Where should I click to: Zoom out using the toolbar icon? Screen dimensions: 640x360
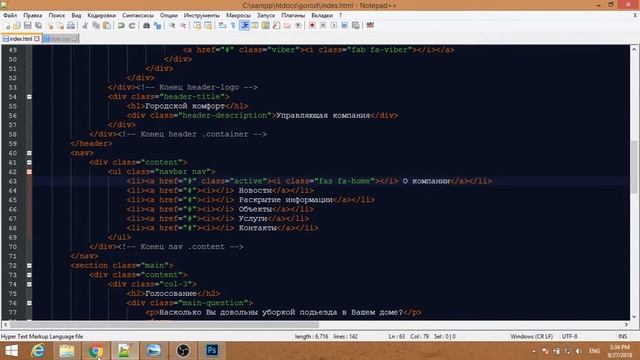[183, 25]
